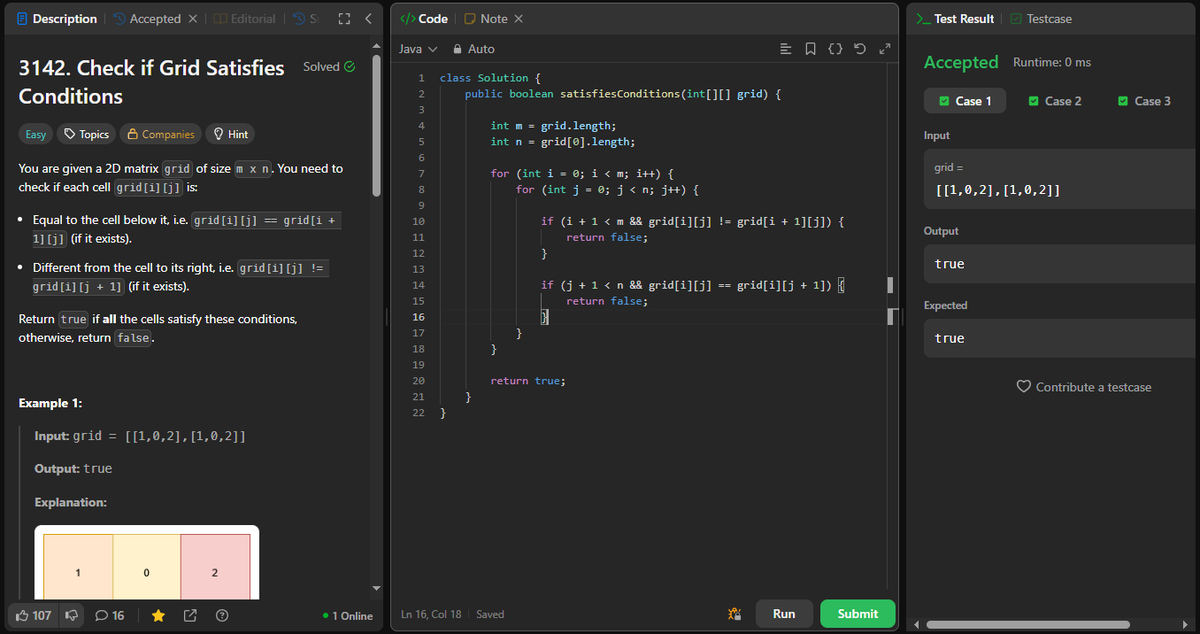Open the question mark help icon
Screen dimensions: 1200x634
(222, 615)
